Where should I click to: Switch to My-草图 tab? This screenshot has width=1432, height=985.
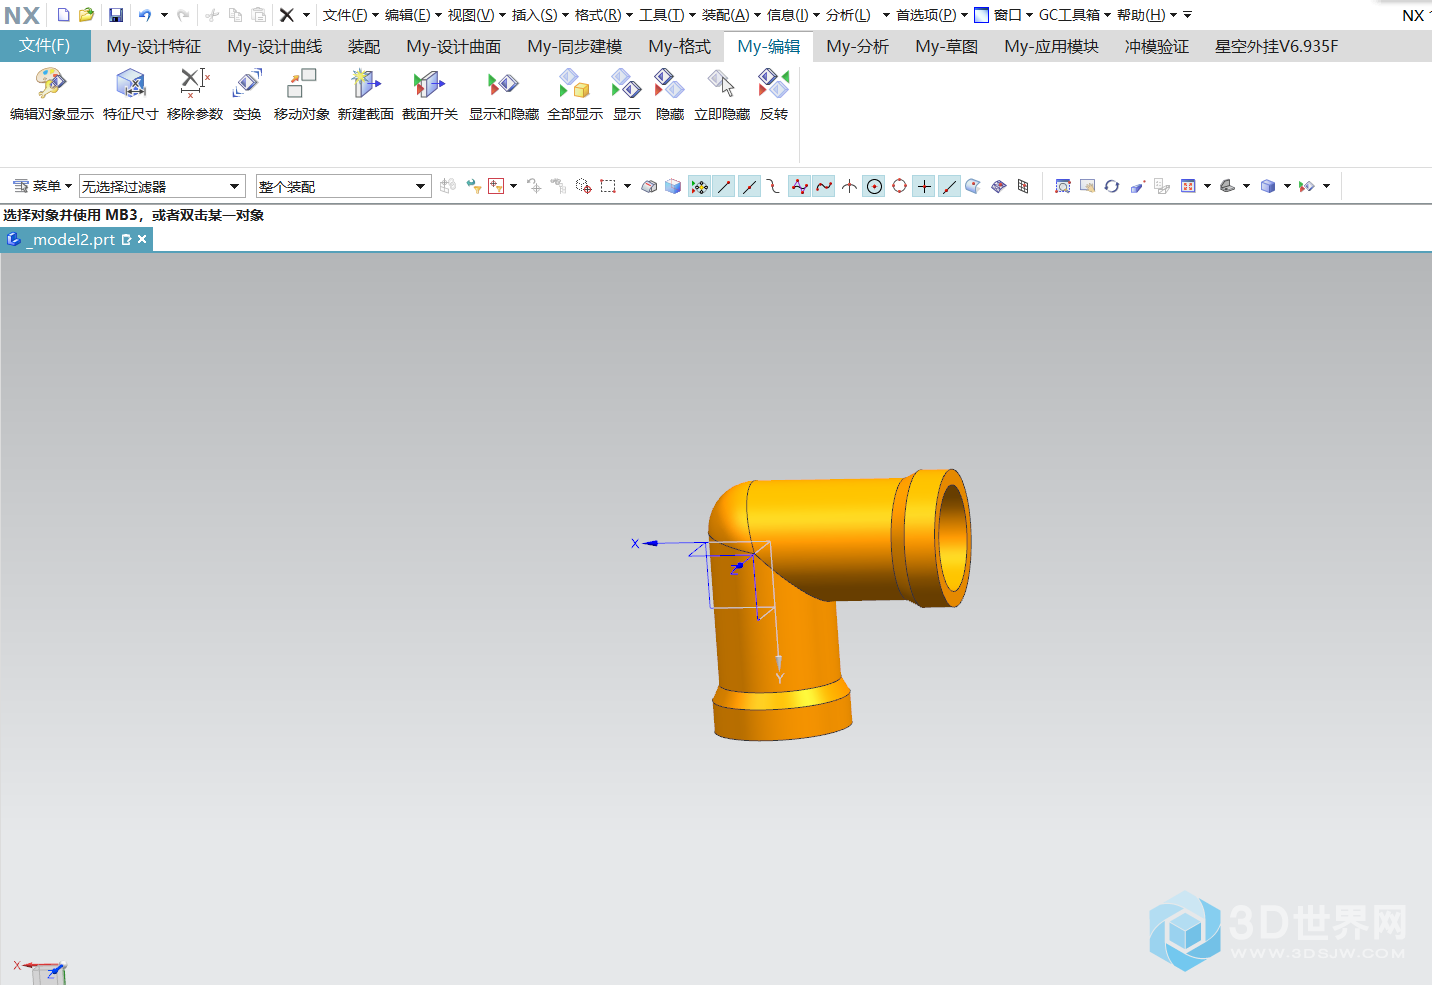click(947, 46)
